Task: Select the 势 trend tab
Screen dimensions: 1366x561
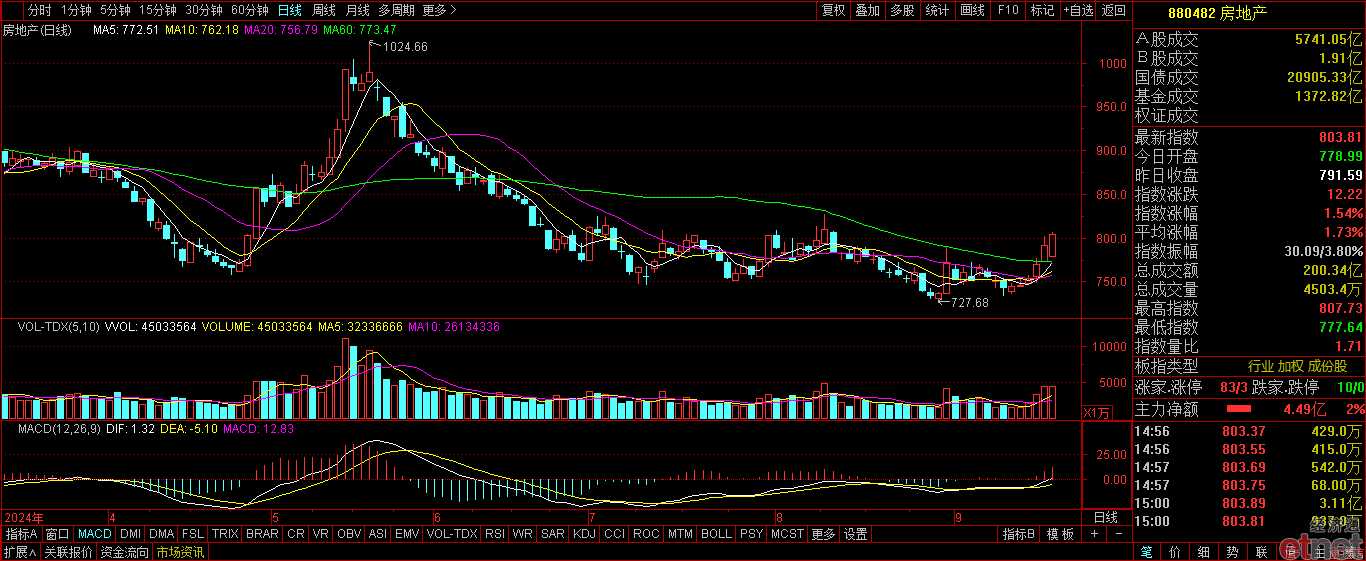Action: pos(1233,552)
